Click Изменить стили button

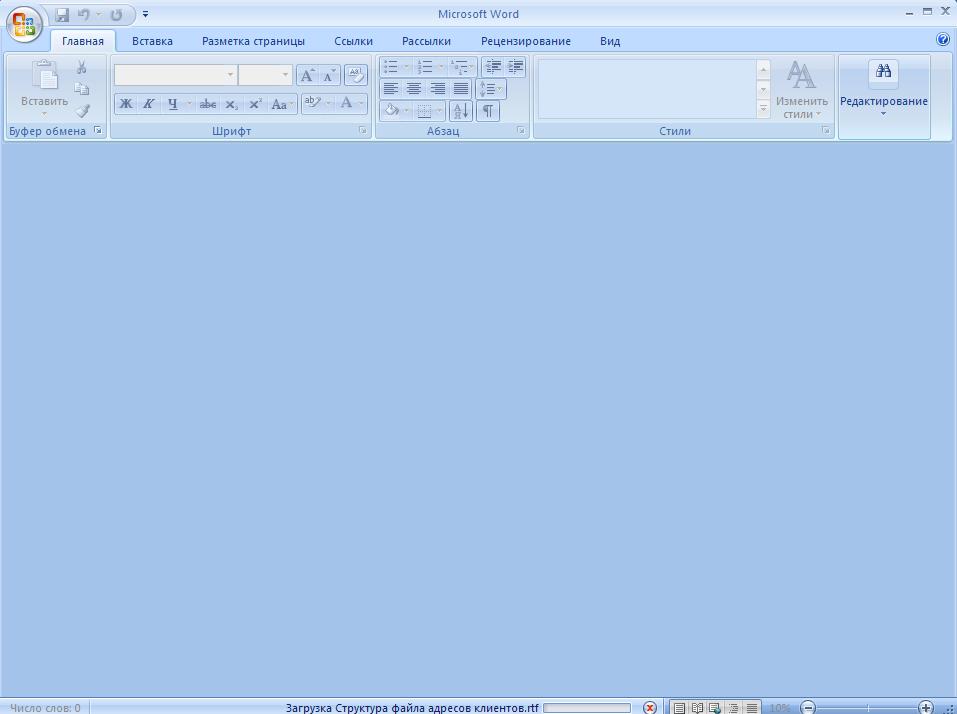801,89
